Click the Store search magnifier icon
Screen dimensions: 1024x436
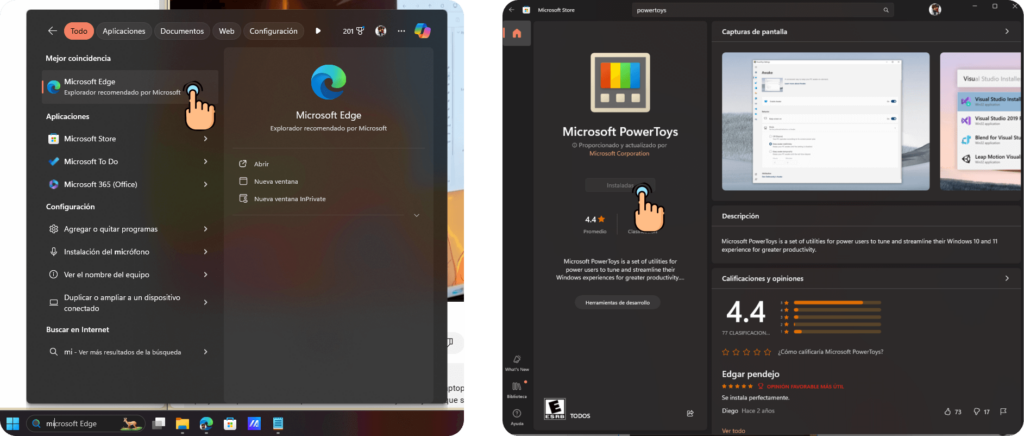pos(886,10)
